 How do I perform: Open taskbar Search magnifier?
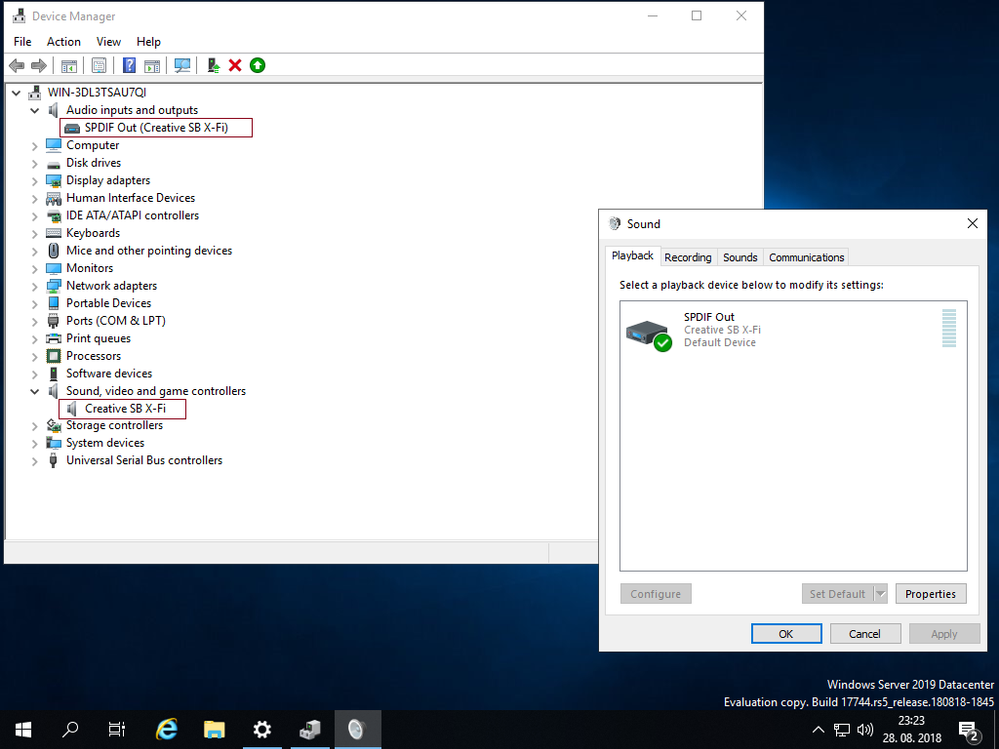coord(70,729)
